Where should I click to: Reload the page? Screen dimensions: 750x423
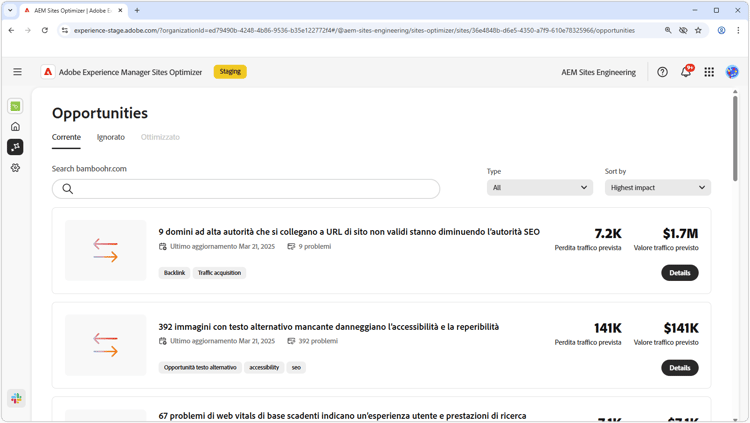pyautogui.click(x=44, y=30)
